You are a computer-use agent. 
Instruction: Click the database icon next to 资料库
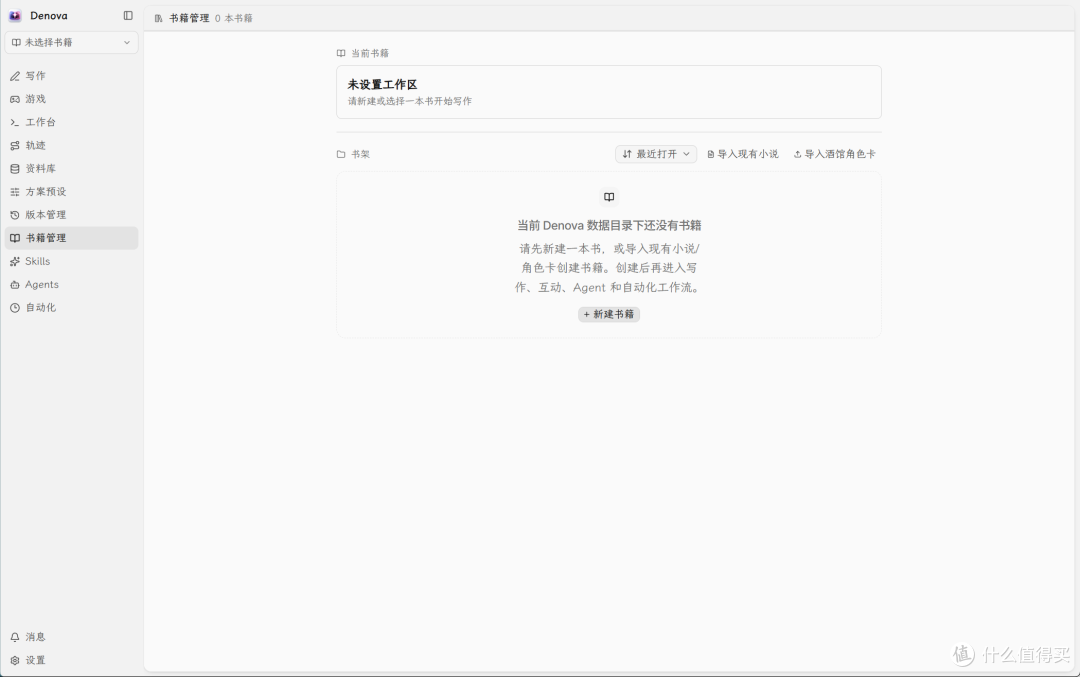(x=15, y=169)
